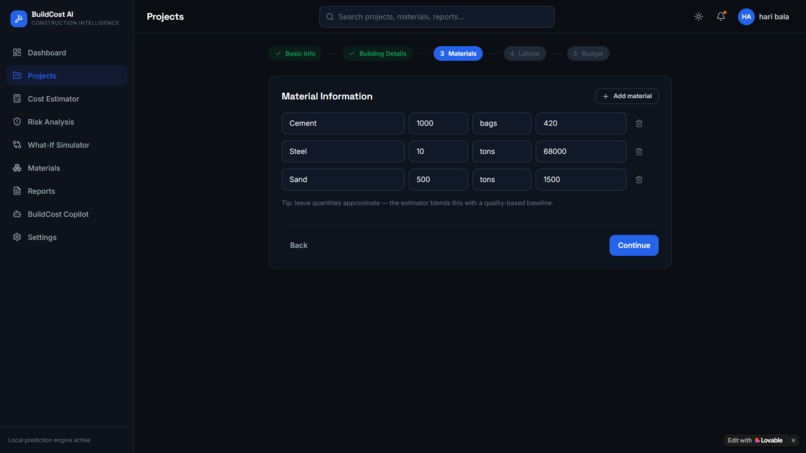This screenshot has width=806, height=453.
Task: Edit Cement unit bags field
Action: 502,123
